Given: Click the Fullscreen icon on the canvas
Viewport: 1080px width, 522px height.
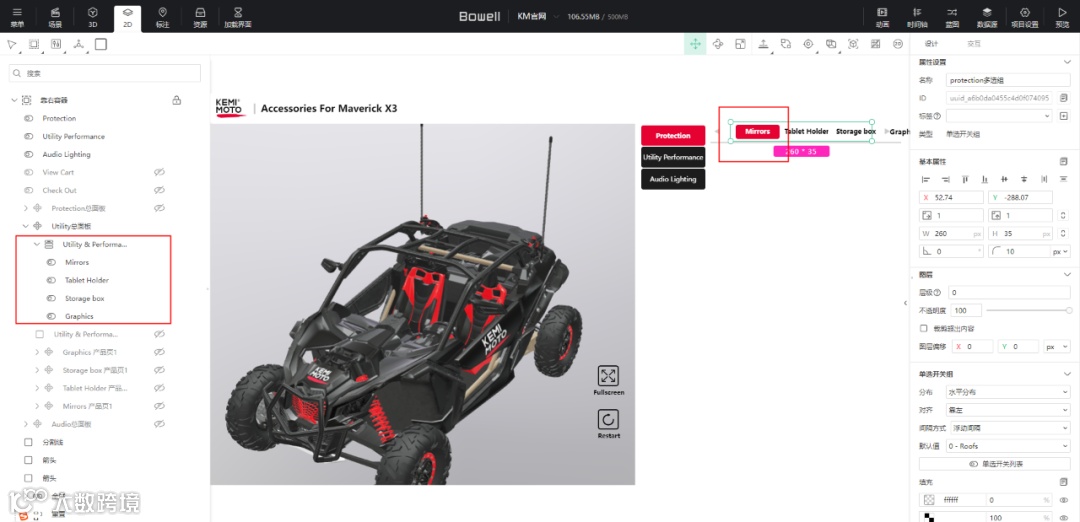Looking at the screenshot, I should click(x=608, y=375).
